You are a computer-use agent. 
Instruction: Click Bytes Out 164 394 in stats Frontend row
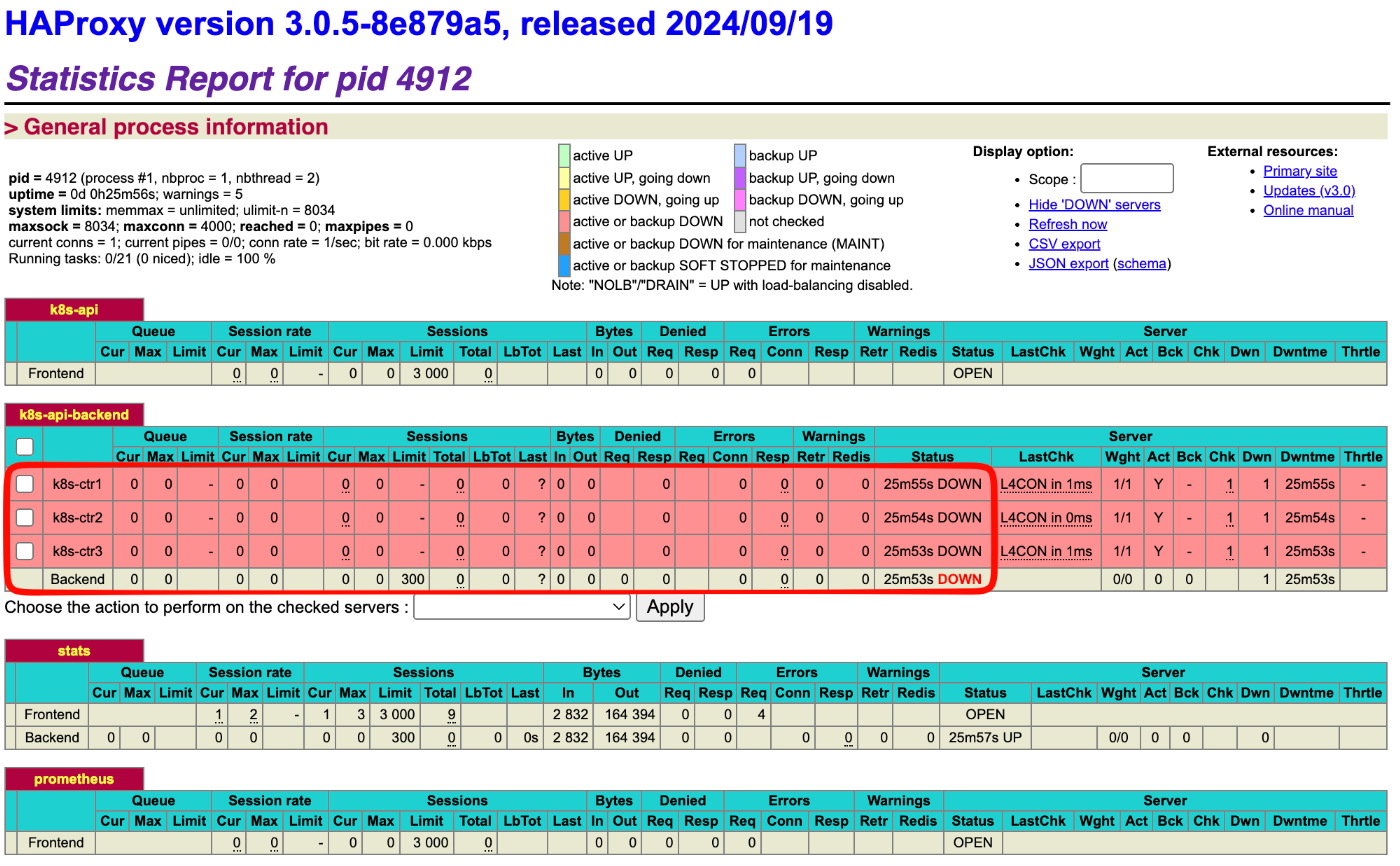point(627,714)
